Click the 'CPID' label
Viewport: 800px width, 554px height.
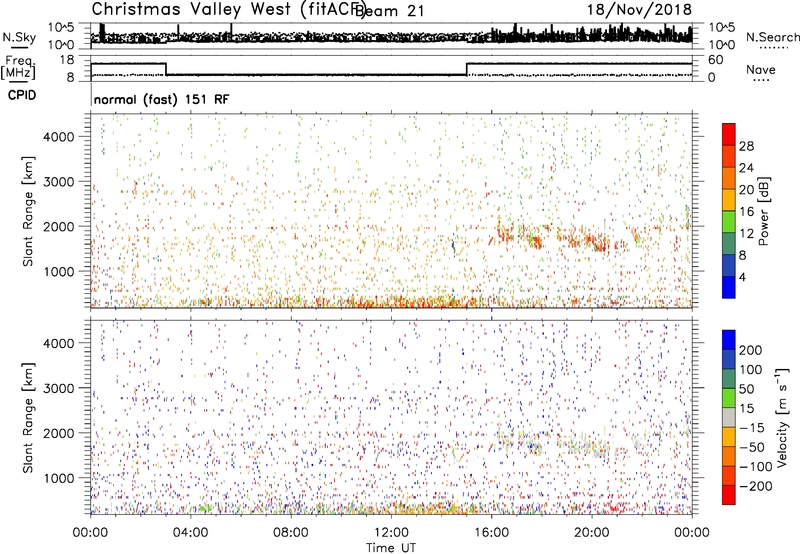[22, 95]
